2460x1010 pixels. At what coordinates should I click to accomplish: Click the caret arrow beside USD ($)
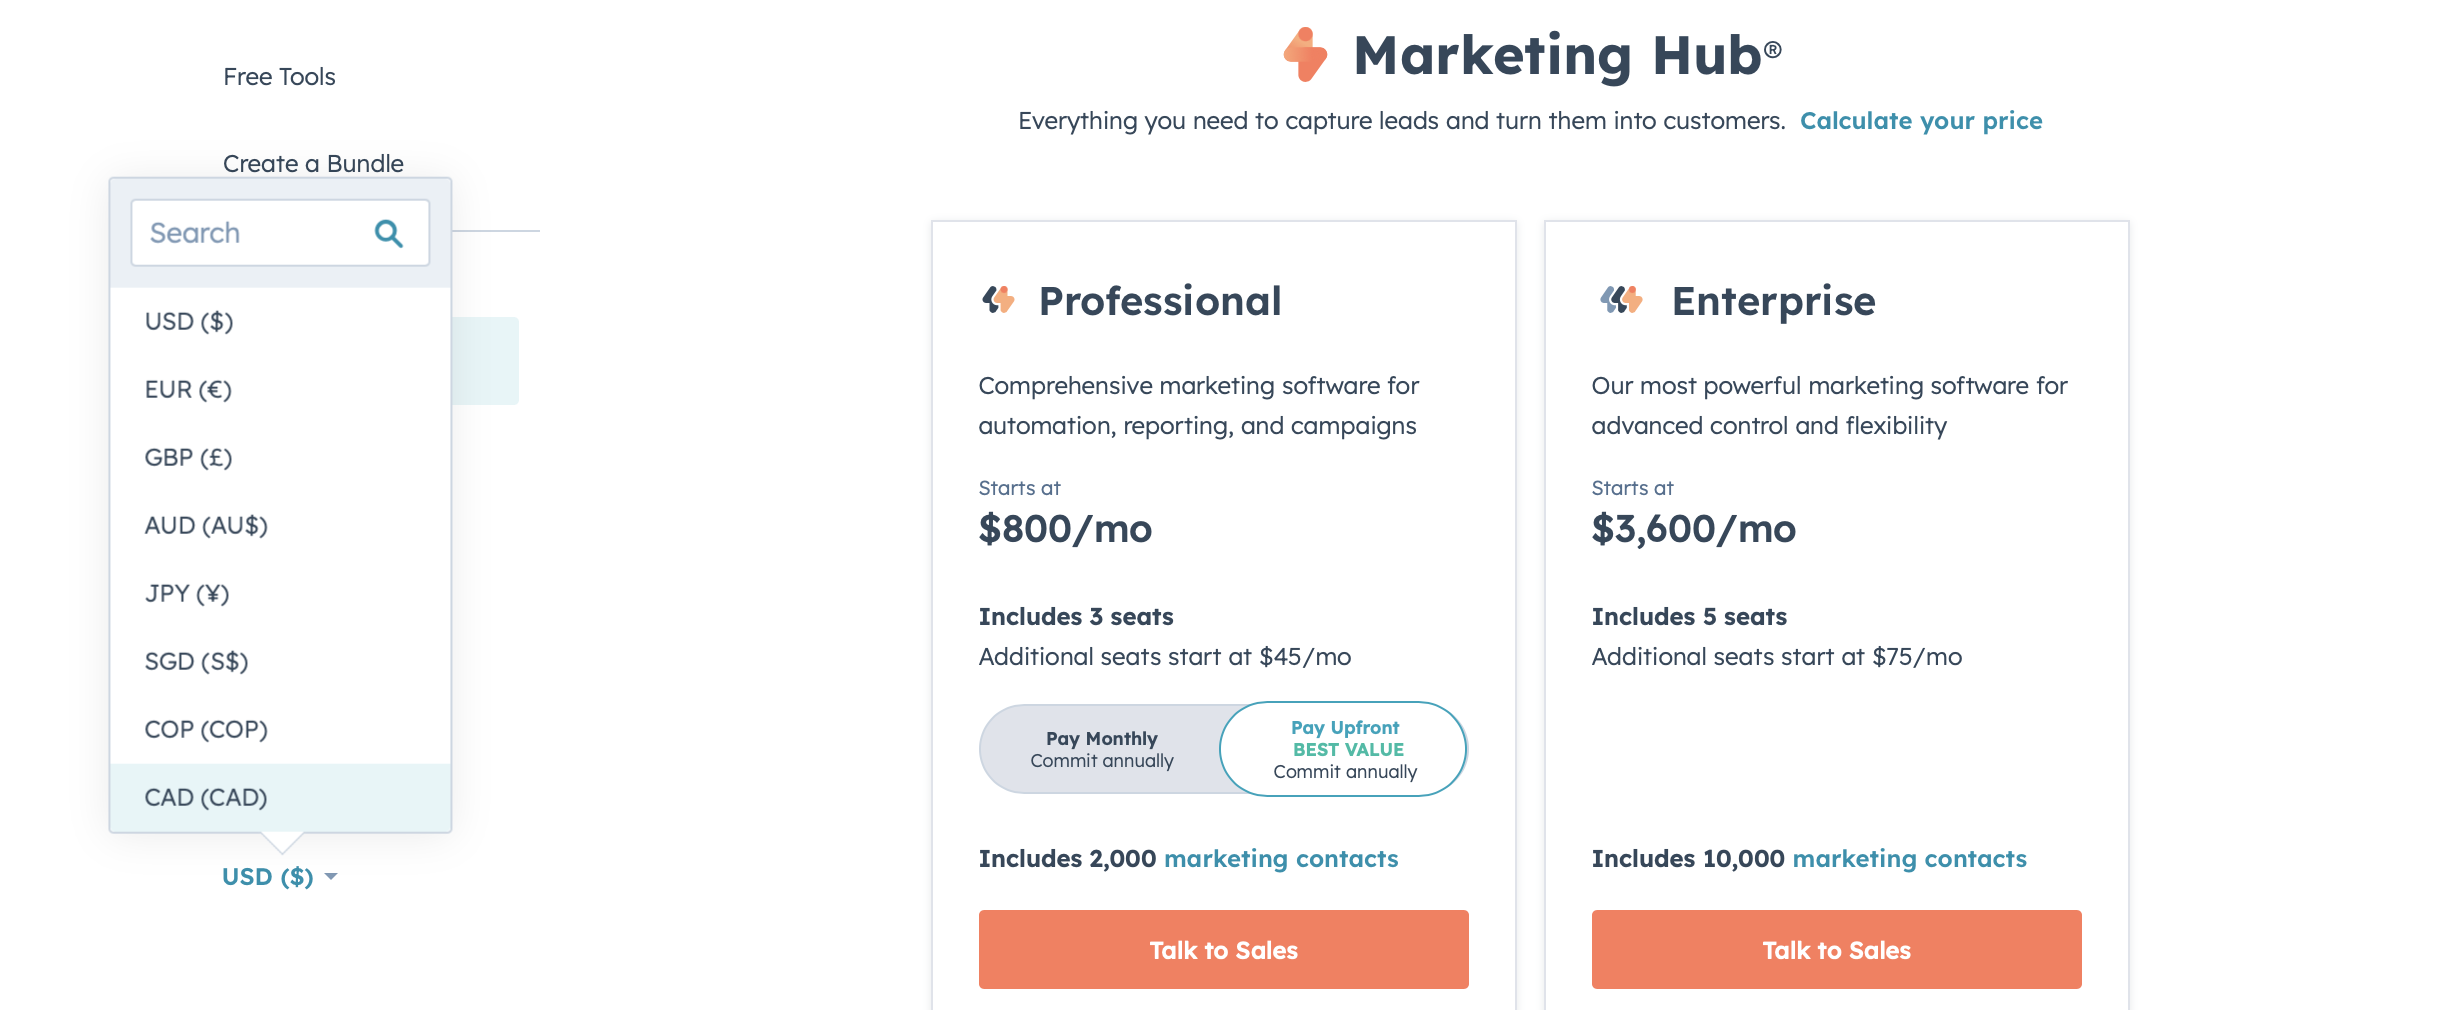[331, 877]
